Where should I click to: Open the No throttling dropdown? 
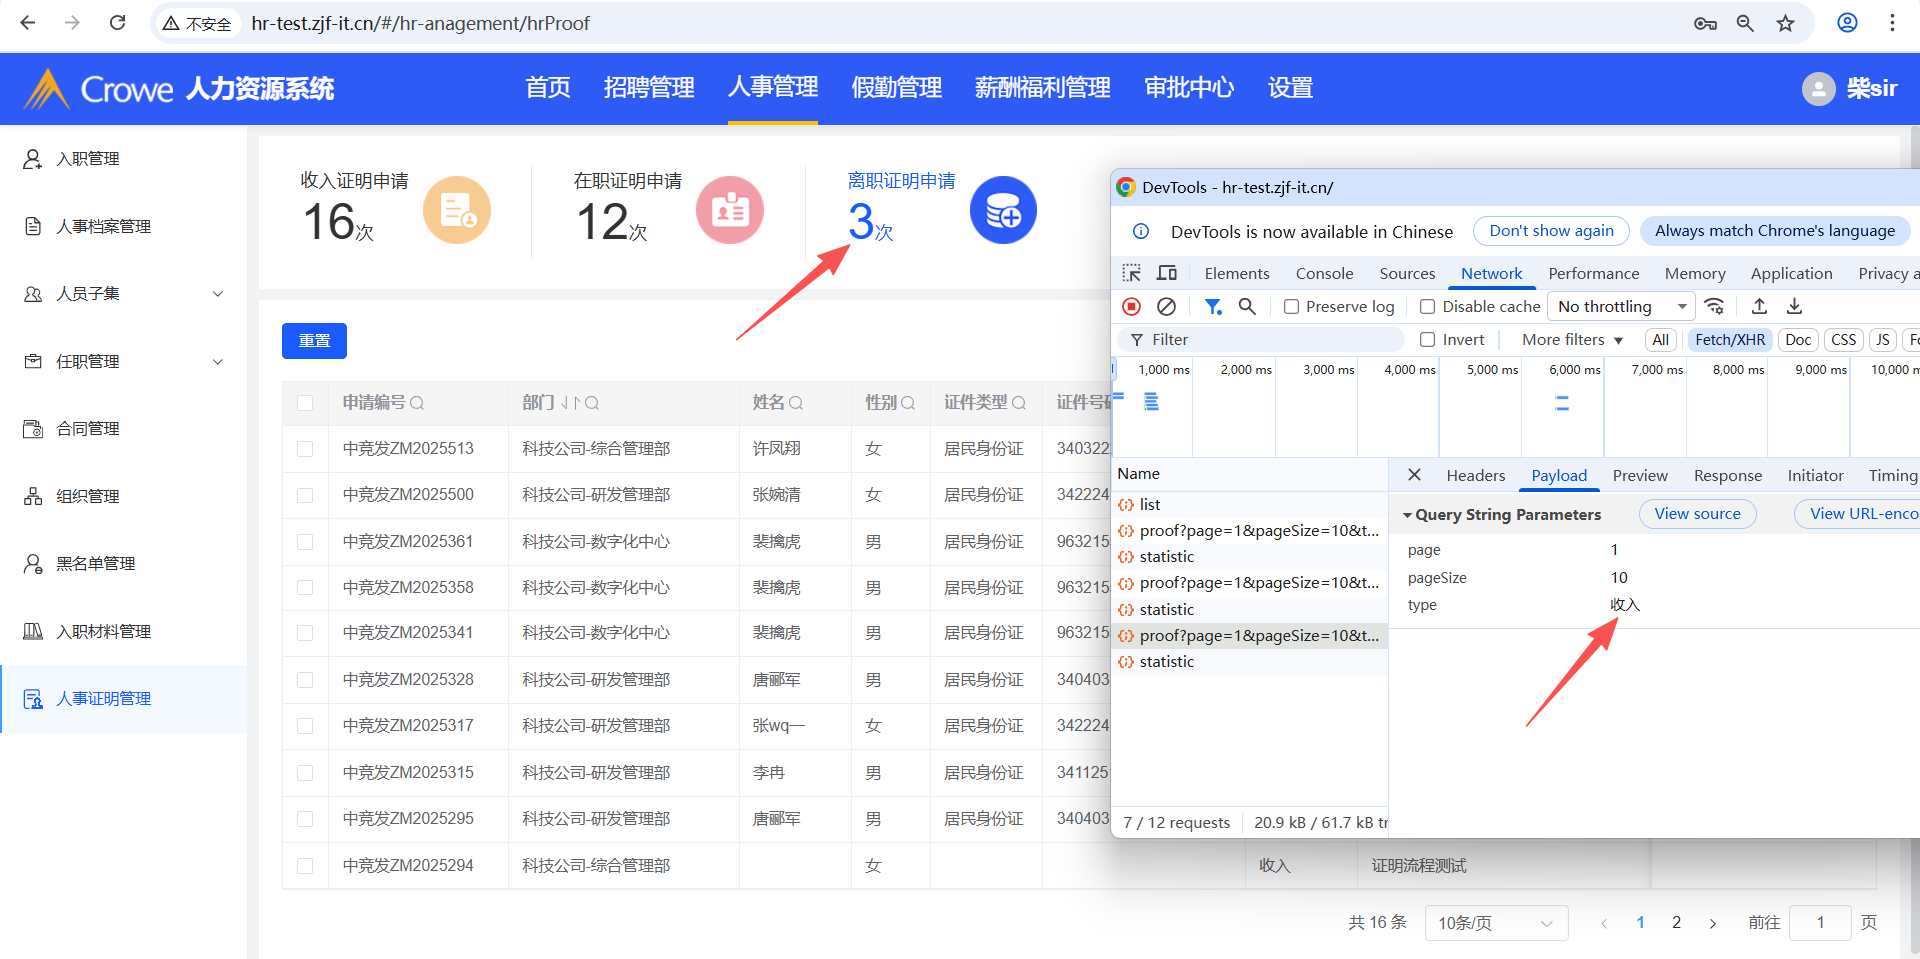click(x=1620, y=307)
